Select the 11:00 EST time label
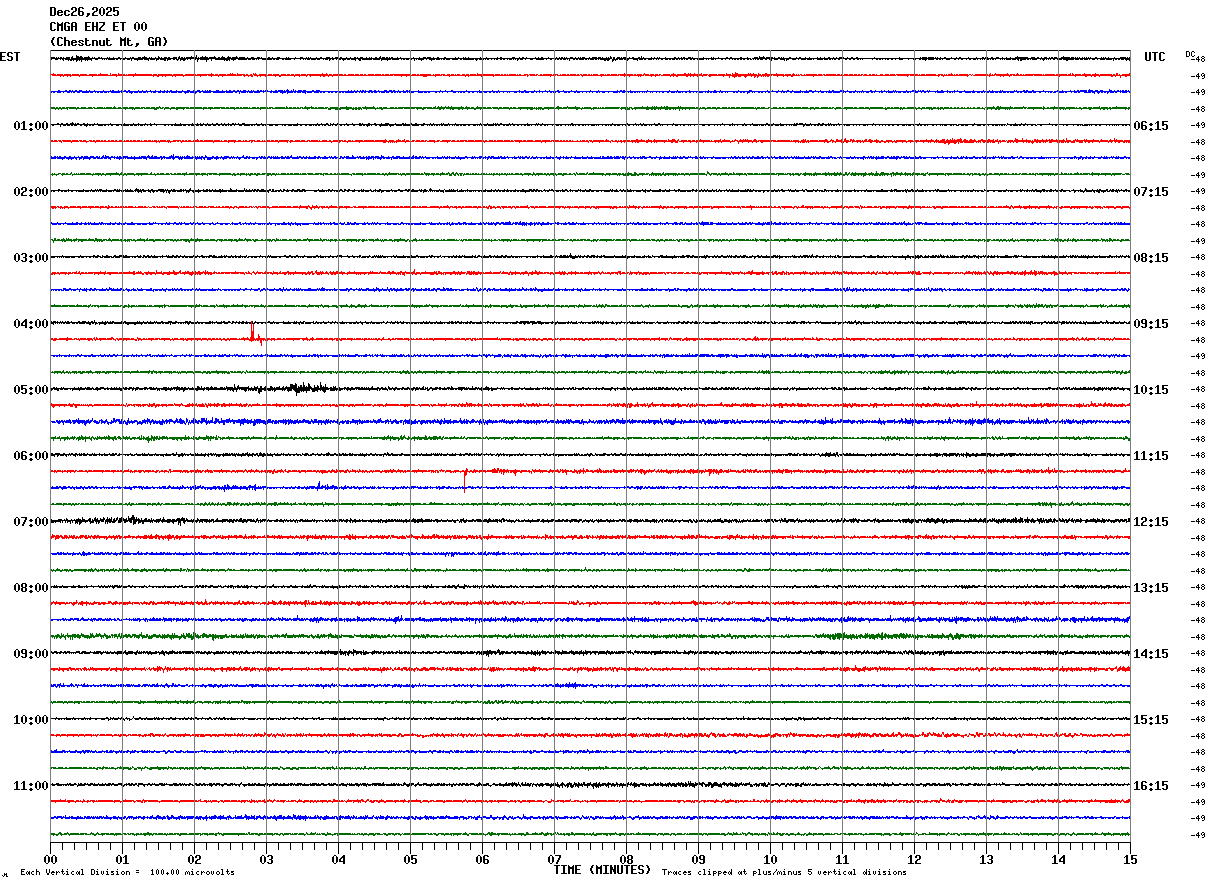 tap(30, 786)
